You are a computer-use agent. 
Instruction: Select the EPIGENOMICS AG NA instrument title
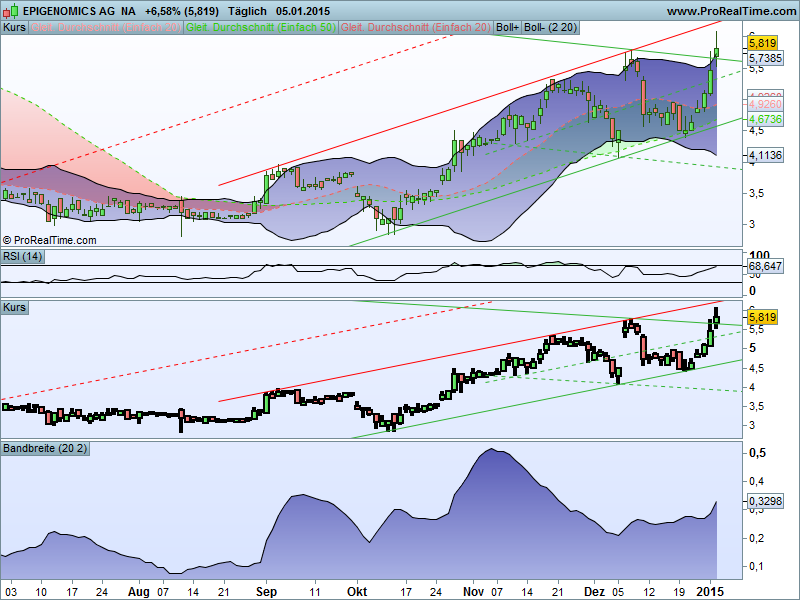tap(80, 11)
